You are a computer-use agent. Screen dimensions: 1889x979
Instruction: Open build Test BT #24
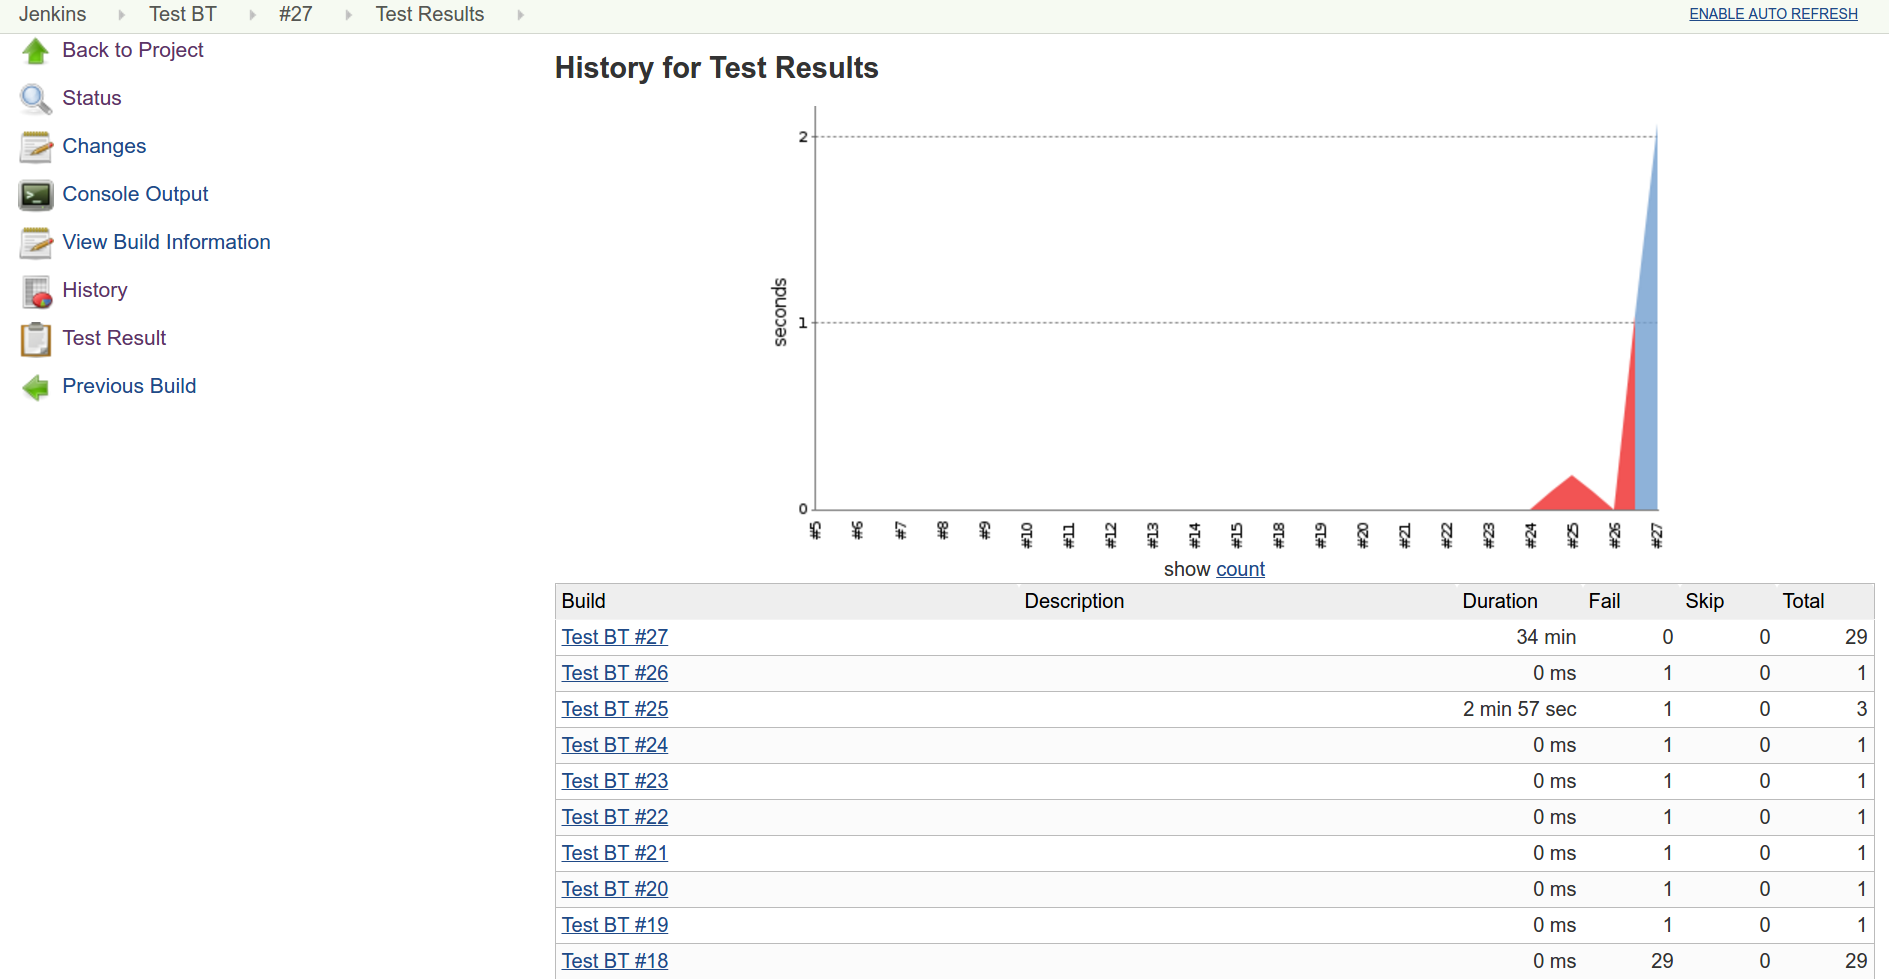pyautogui.click(x=615, y=745)
